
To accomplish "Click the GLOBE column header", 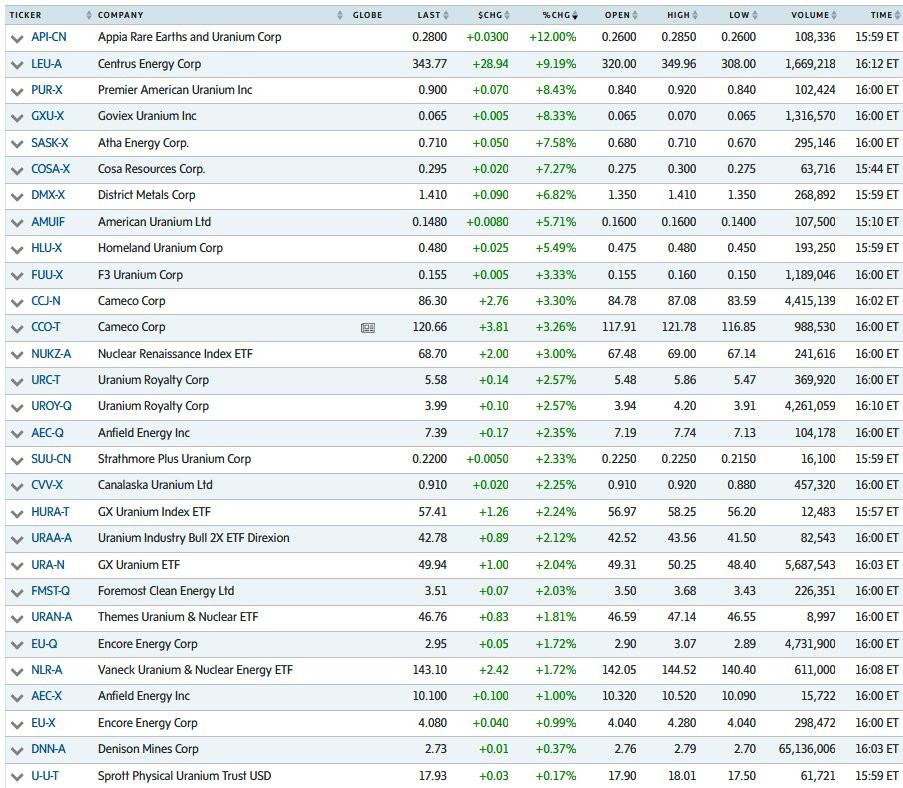I will pos(367,15).
